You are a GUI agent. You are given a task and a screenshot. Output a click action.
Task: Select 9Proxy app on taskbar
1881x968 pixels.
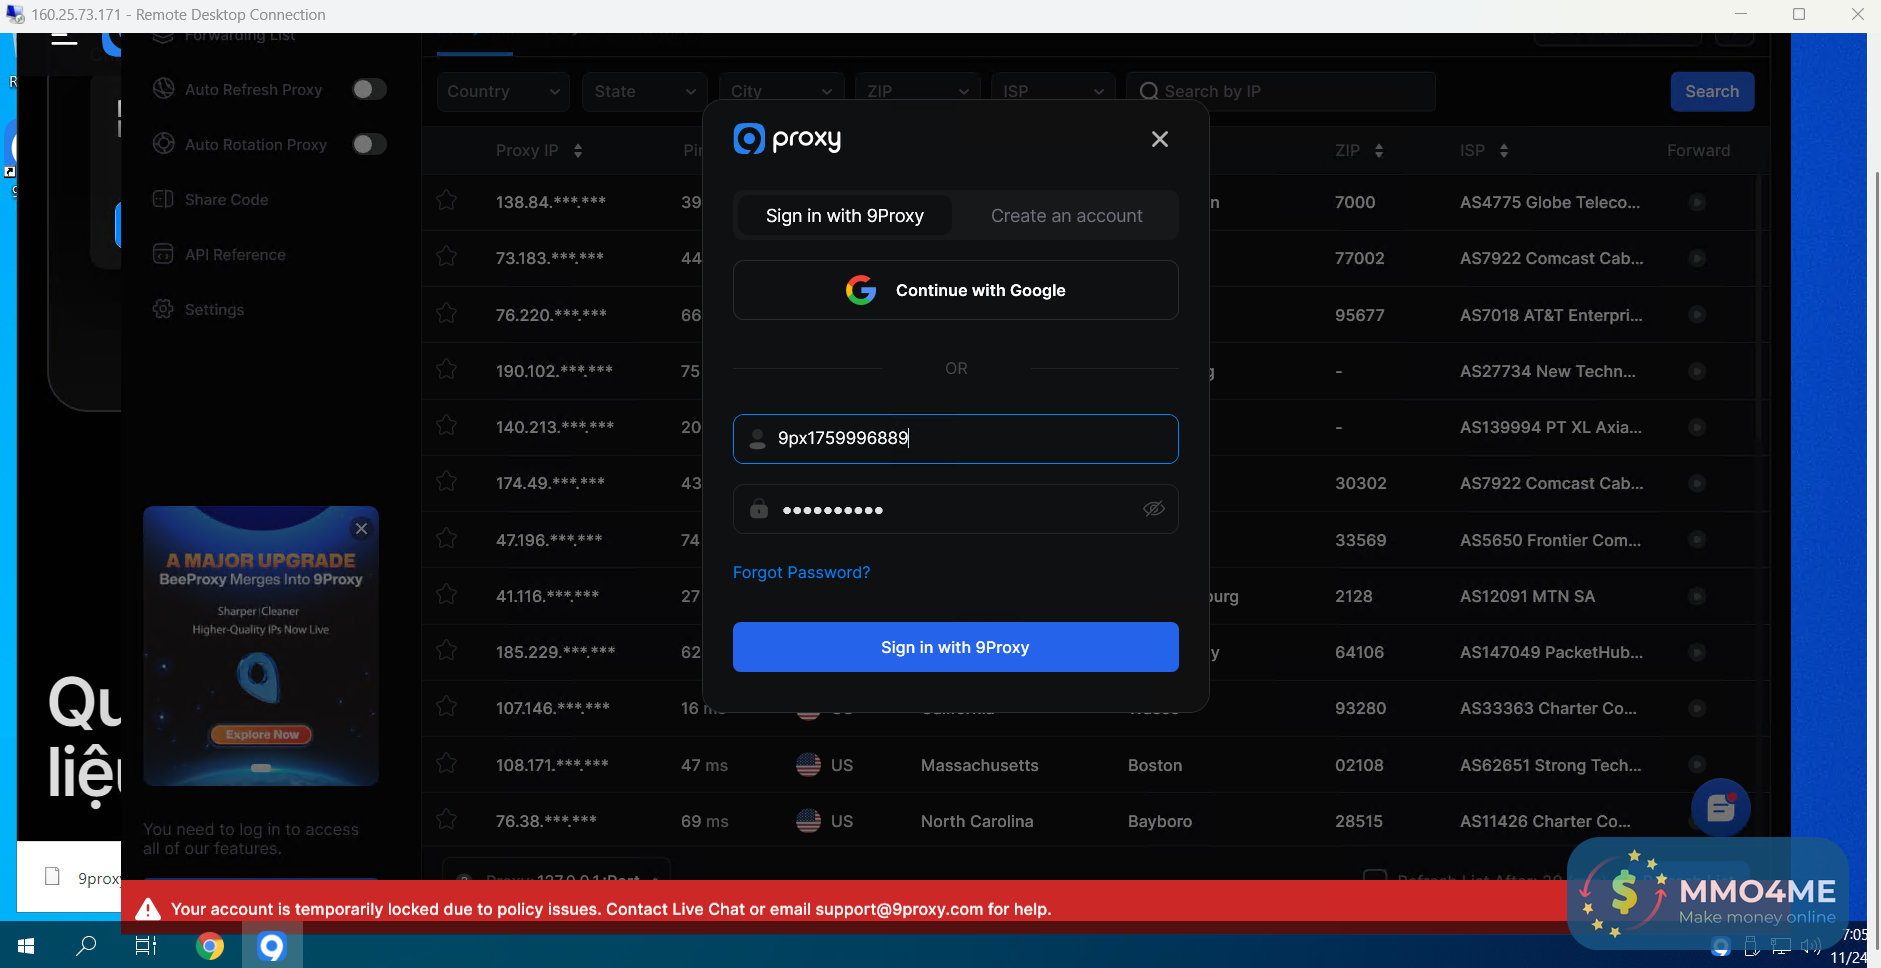(x=272, y=945)
